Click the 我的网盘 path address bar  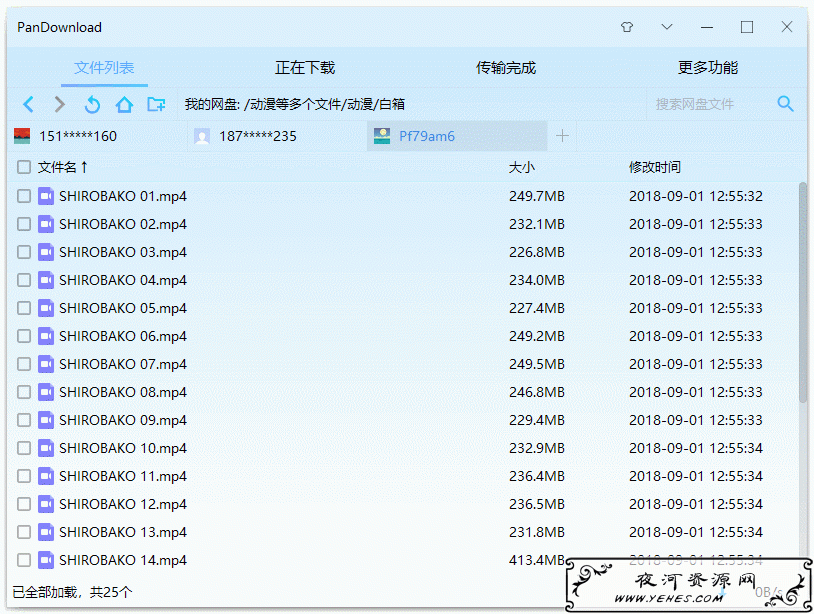(410, 104)
